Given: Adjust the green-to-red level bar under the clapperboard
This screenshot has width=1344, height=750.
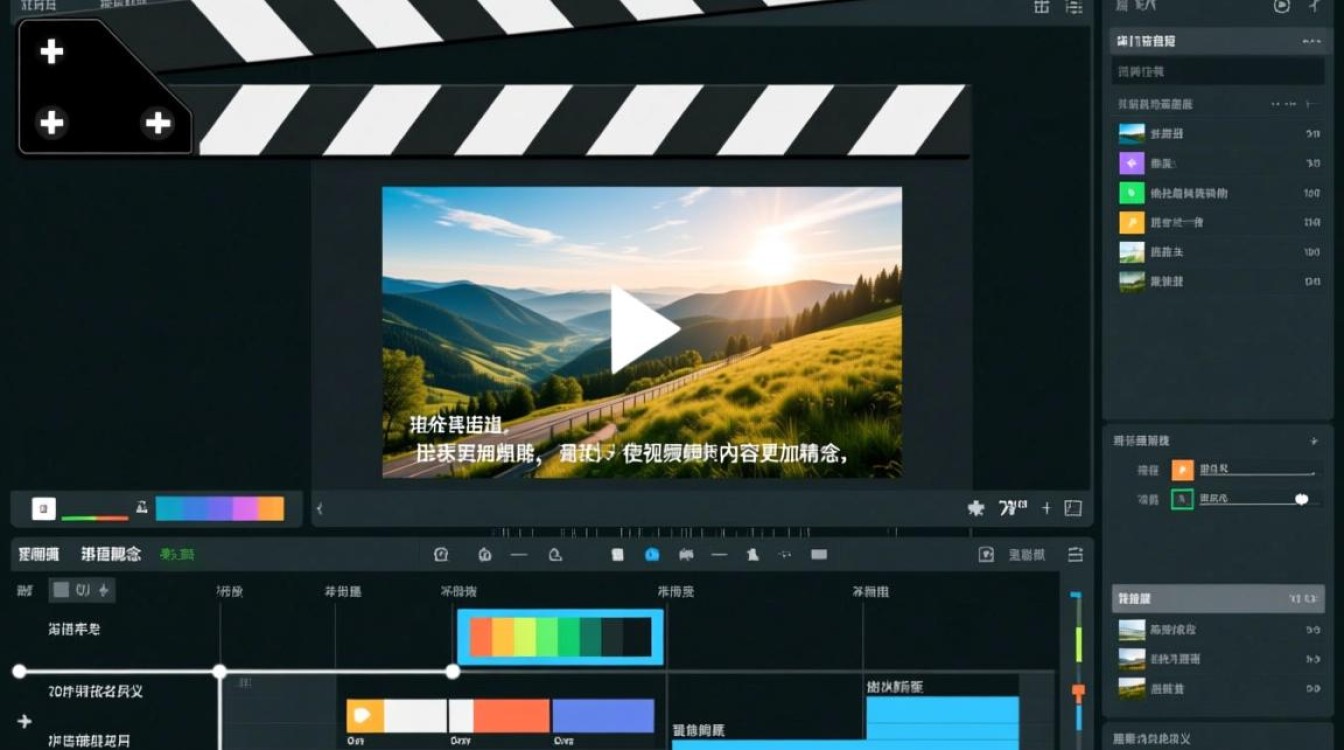Looking at the screenshot, I should click(x=95, y=517).
